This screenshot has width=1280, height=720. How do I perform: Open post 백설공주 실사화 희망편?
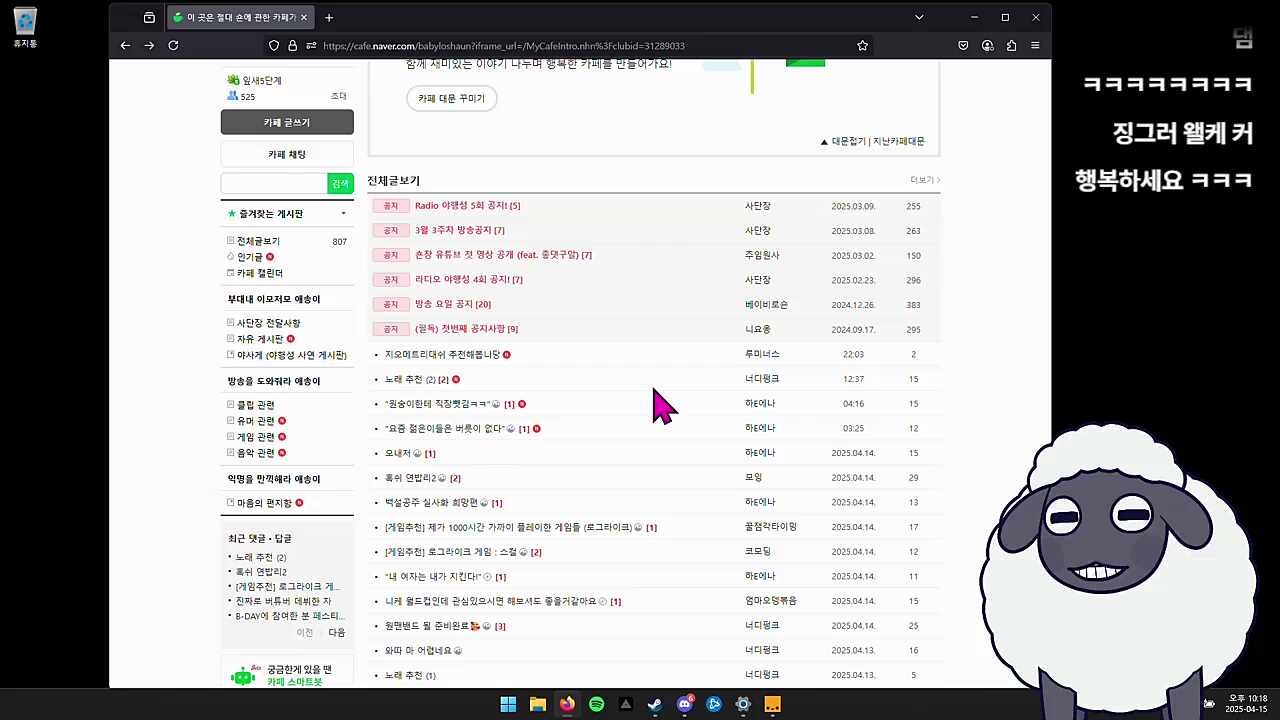coord(431,502)
